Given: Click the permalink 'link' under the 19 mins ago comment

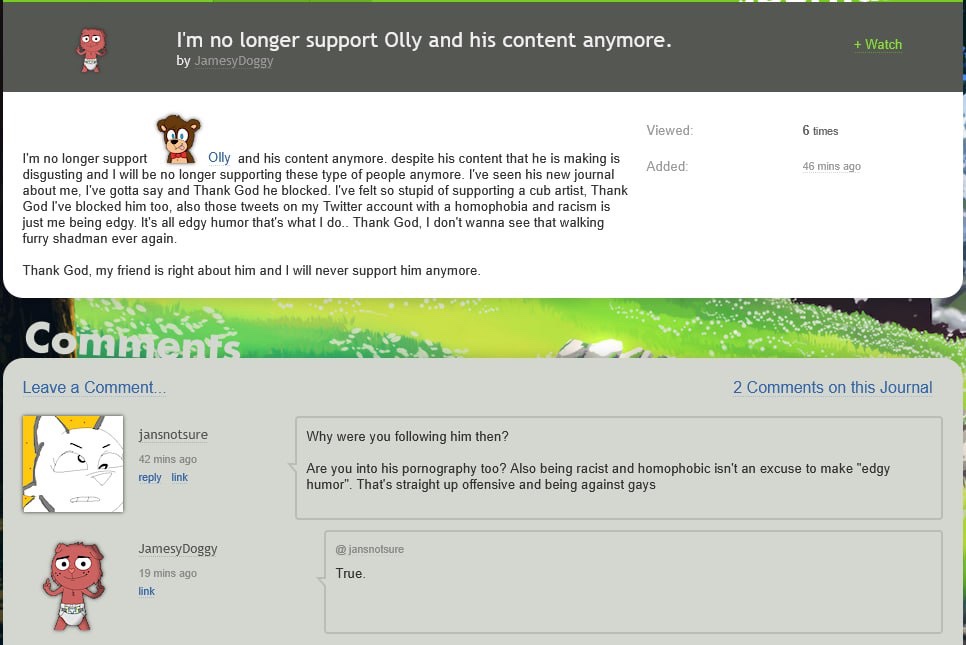Looking at the screenshot, I should coord(146,592).
